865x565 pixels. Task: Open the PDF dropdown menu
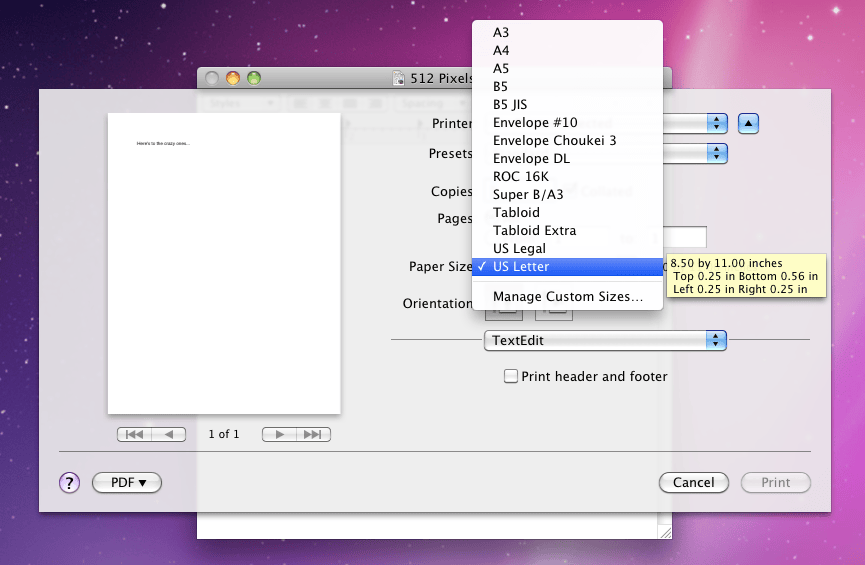(127, 482)
